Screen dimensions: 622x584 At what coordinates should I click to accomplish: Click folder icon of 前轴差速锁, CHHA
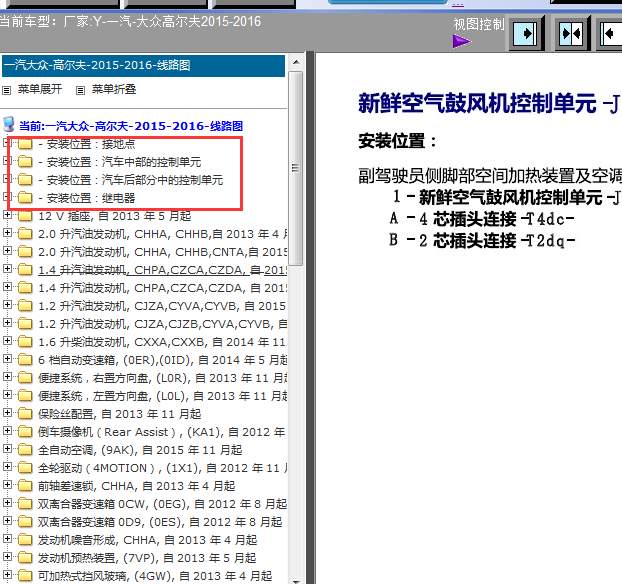(x=25, y=486)
